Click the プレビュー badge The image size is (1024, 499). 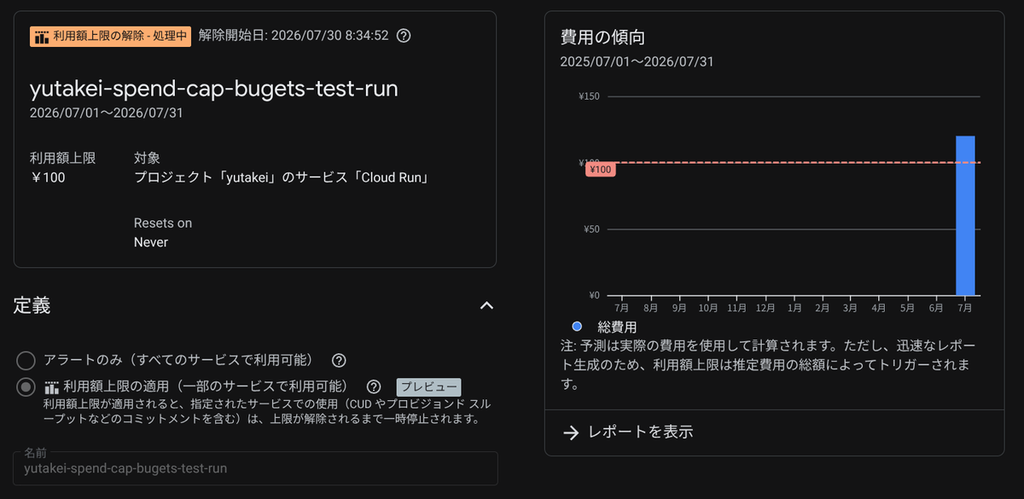point(428,387)
